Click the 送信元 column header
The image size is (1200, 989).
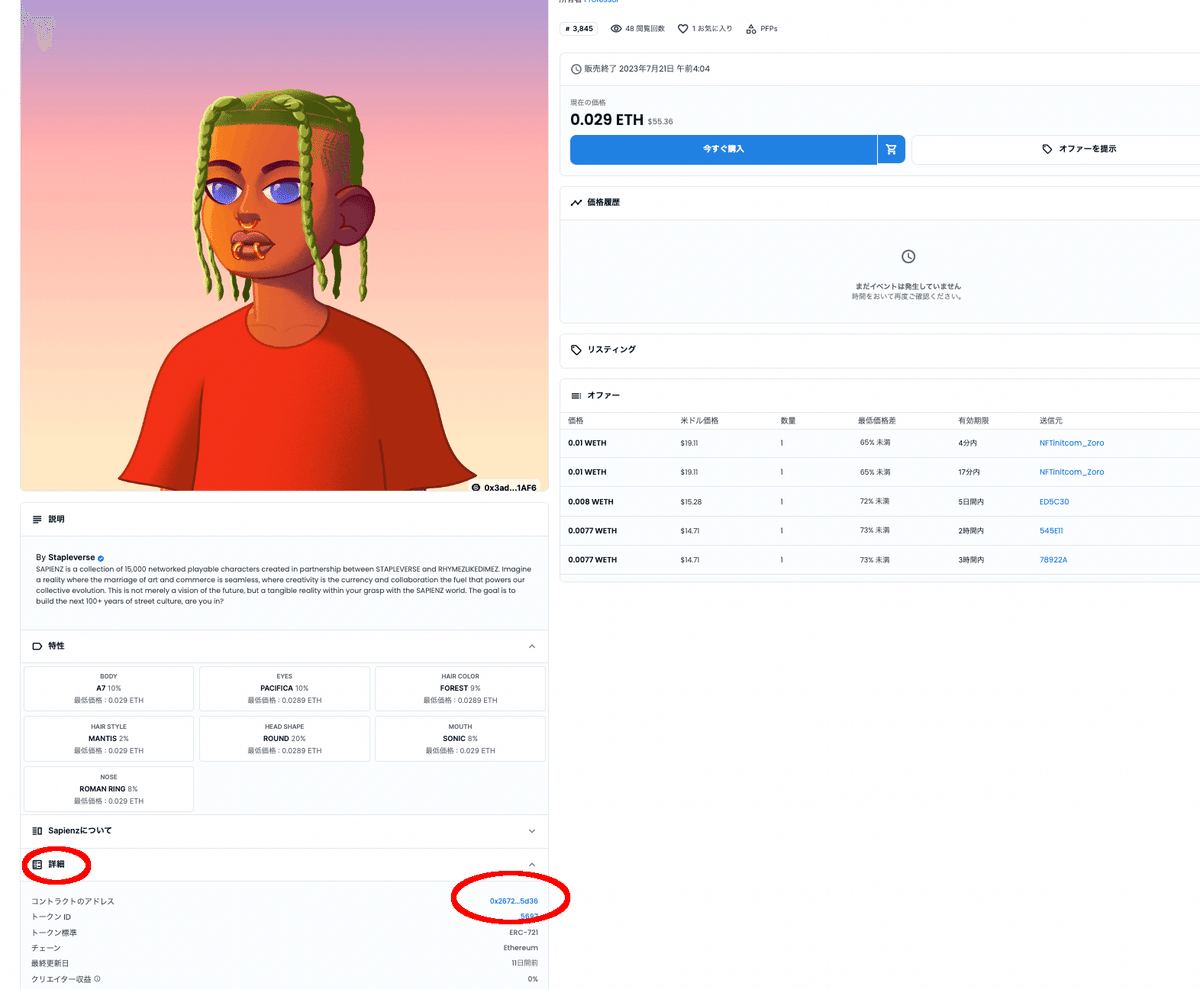[1052, 421]
